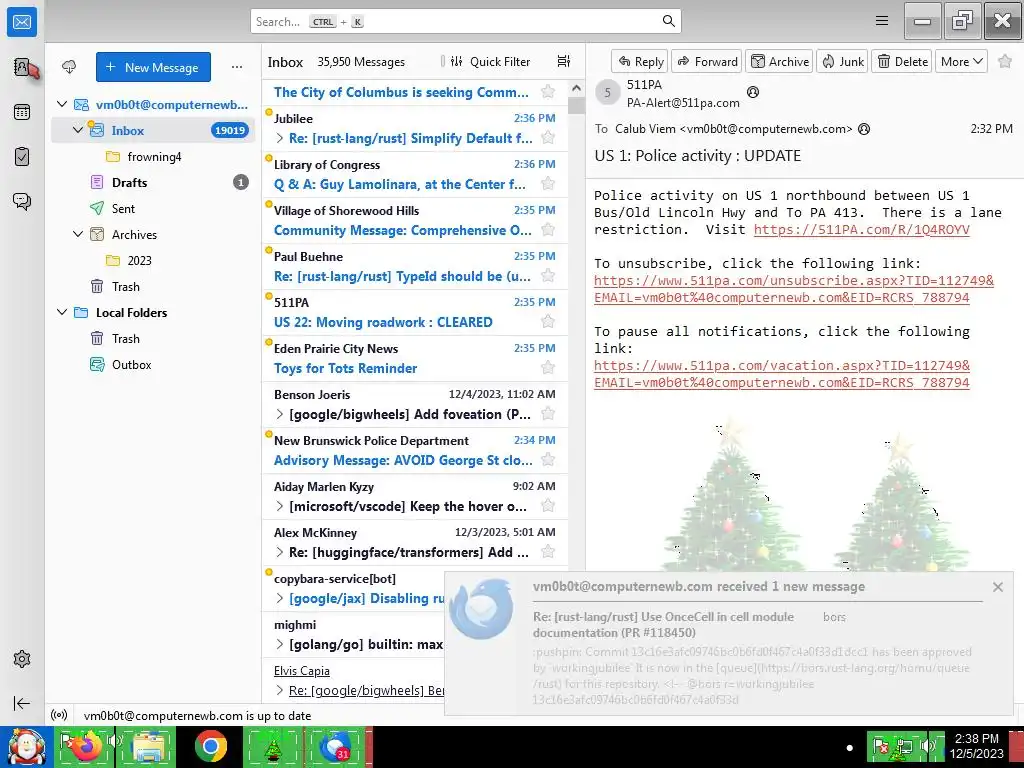The width and height of the screenshot is (1024, 768).
Task: Open the Mail space icon
Action: pos(22,22)
